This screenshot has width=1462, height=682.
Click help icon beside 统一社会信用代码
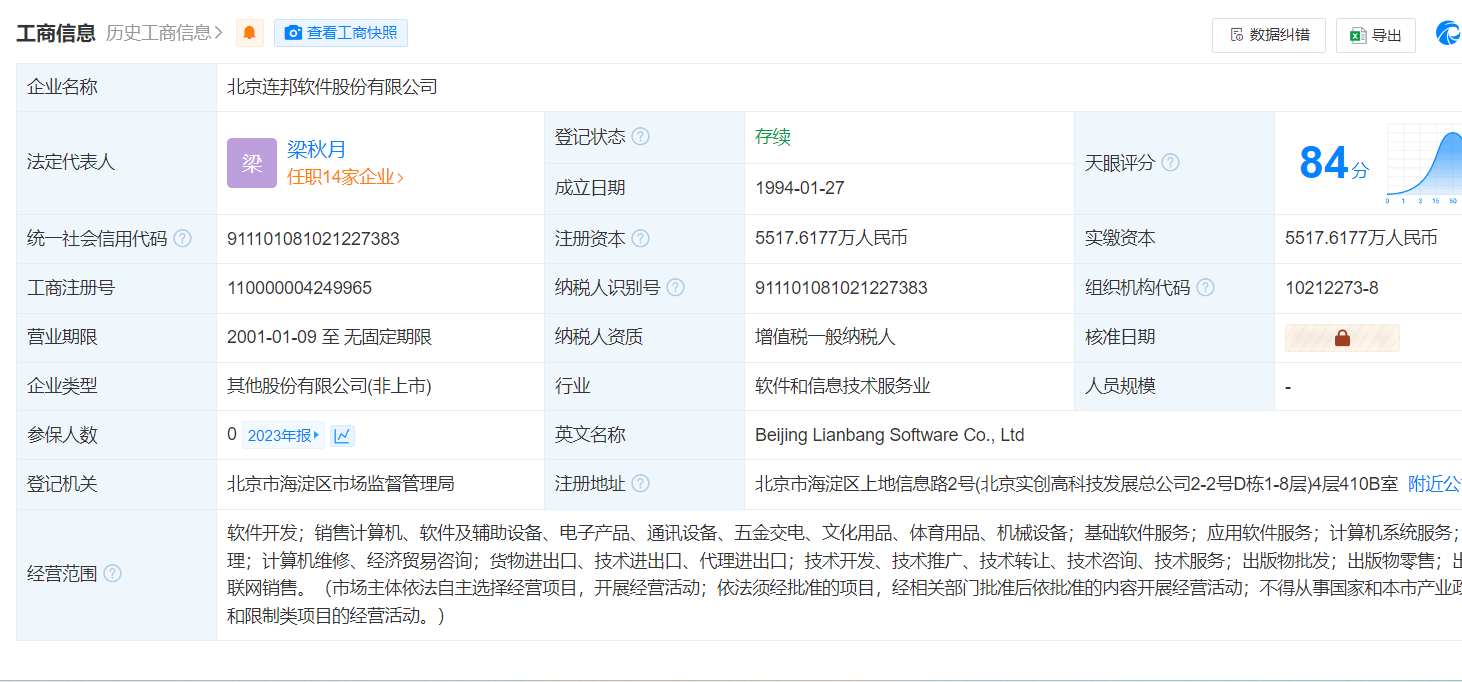coord(182,239)
